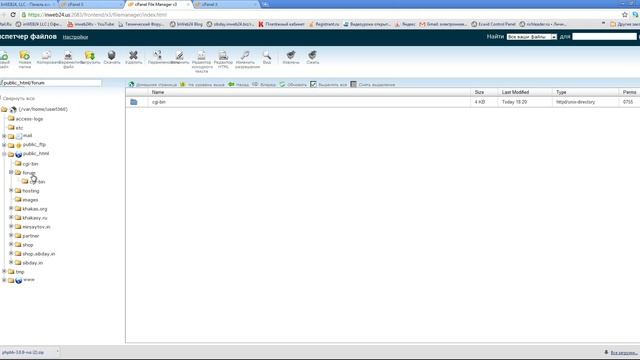Image resolution: width=640 pixels, height=360 pixels.
Task: Collapse the forum folder node
Action: [11, 172]
